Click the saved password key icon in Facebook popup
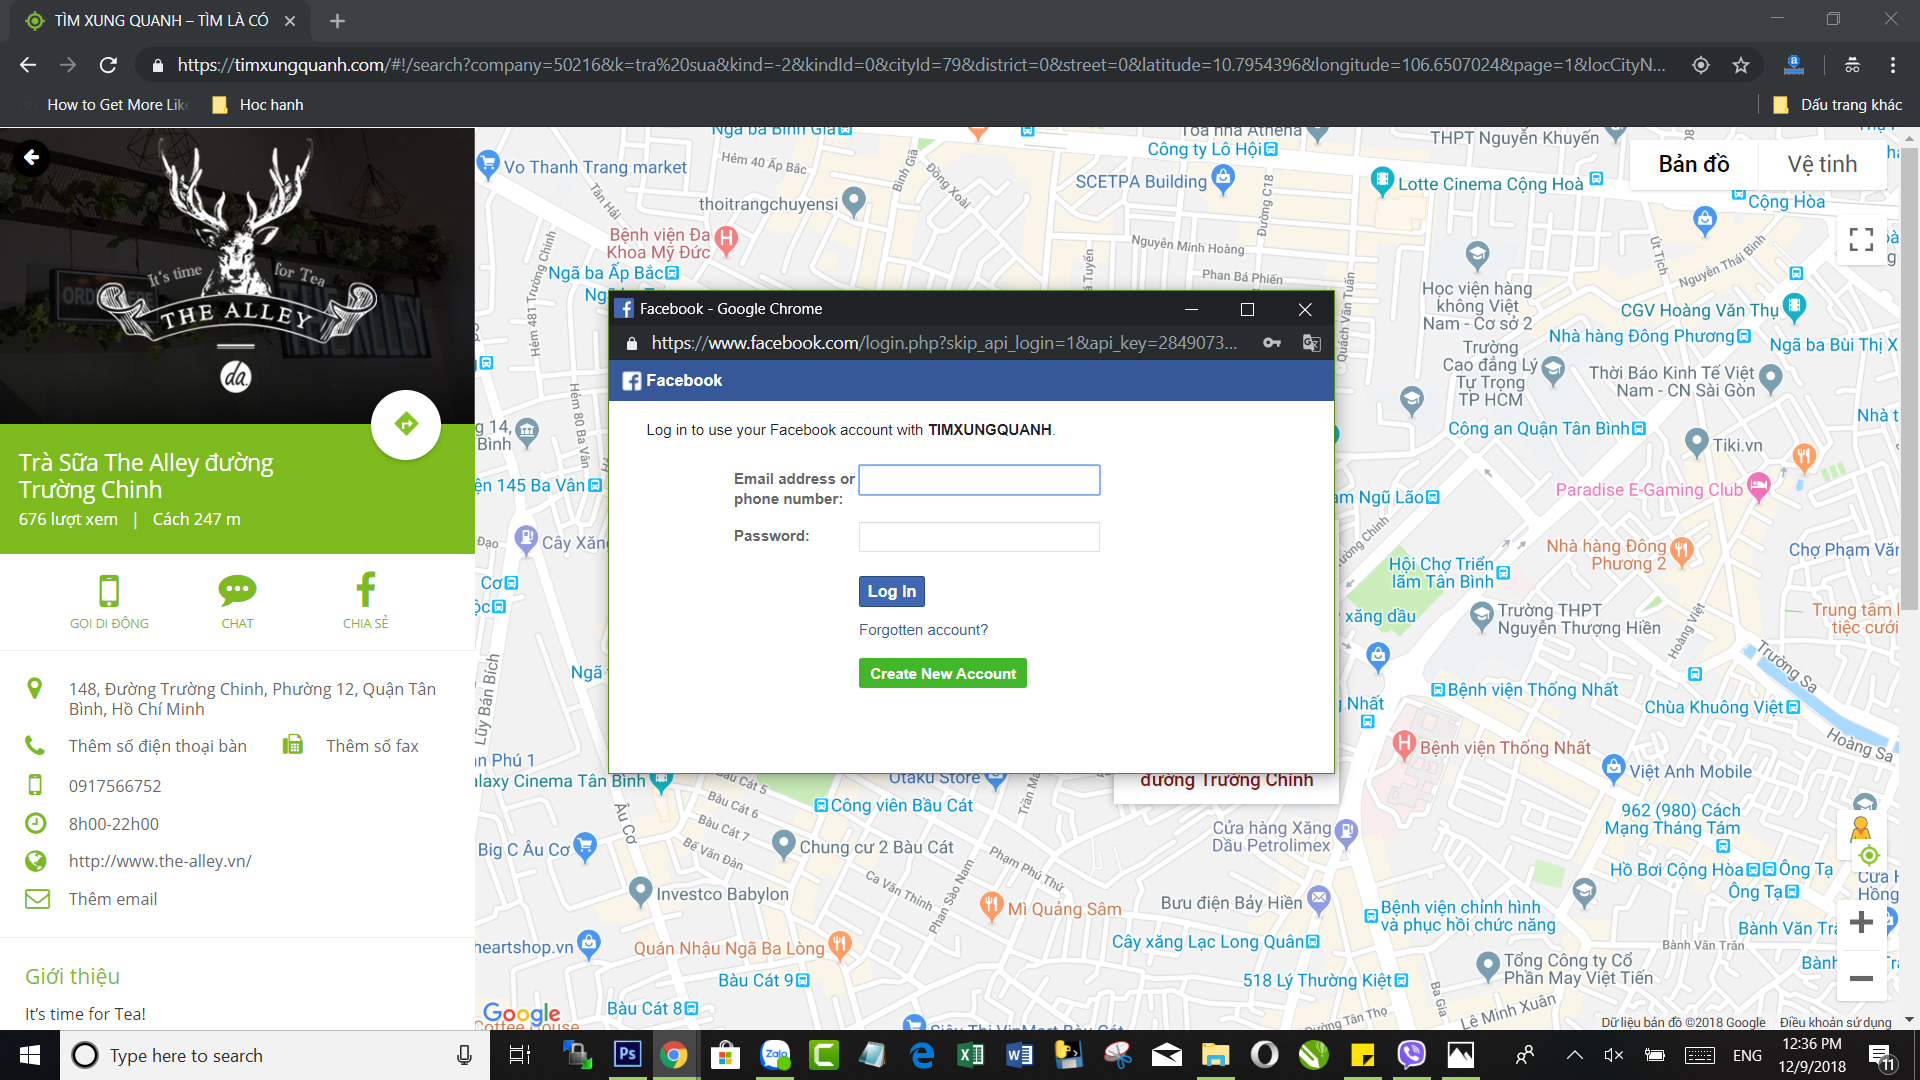 (x=1272, y=343)
